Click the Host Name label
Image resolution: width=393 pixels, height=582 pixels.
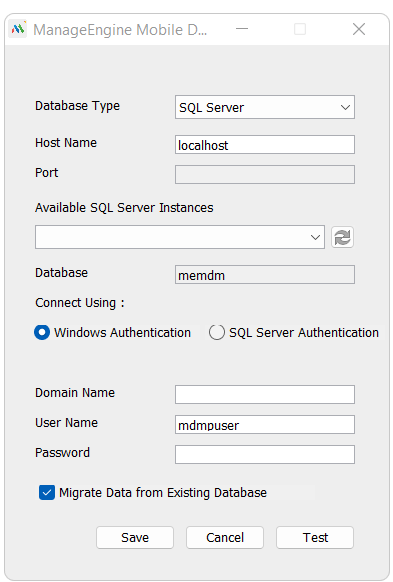(x=66, y=143)
